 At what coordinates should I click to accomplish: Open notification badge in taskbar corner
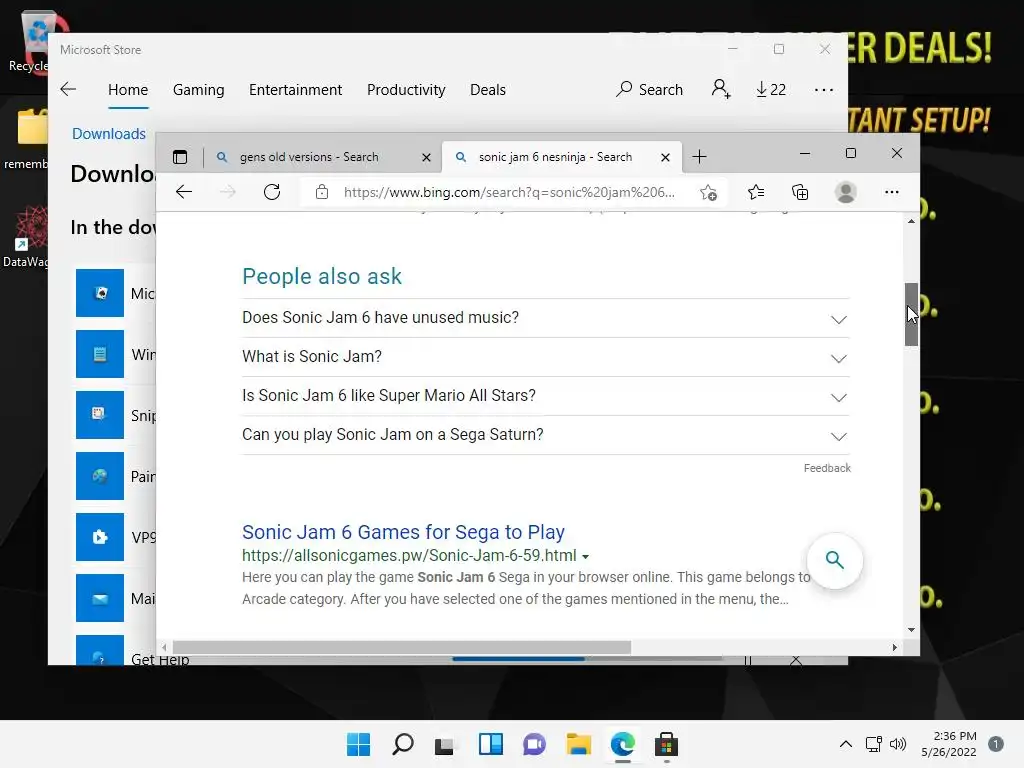[x=996, y=744]
